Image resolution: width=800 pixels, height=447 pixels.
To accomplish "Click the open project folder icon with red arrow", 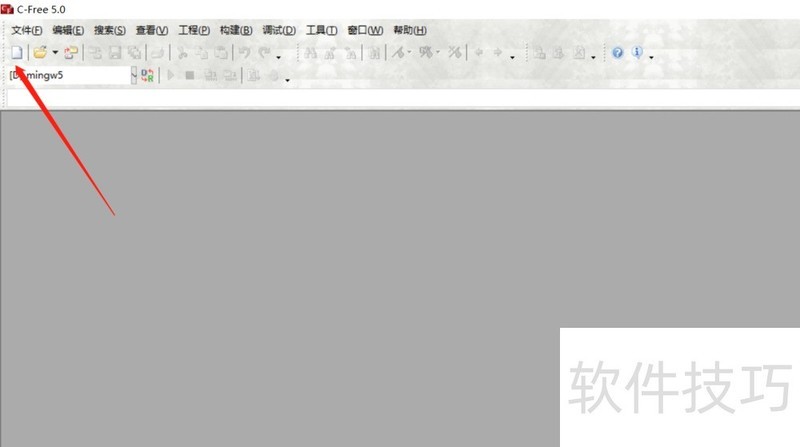I will [x=71, y=52].
